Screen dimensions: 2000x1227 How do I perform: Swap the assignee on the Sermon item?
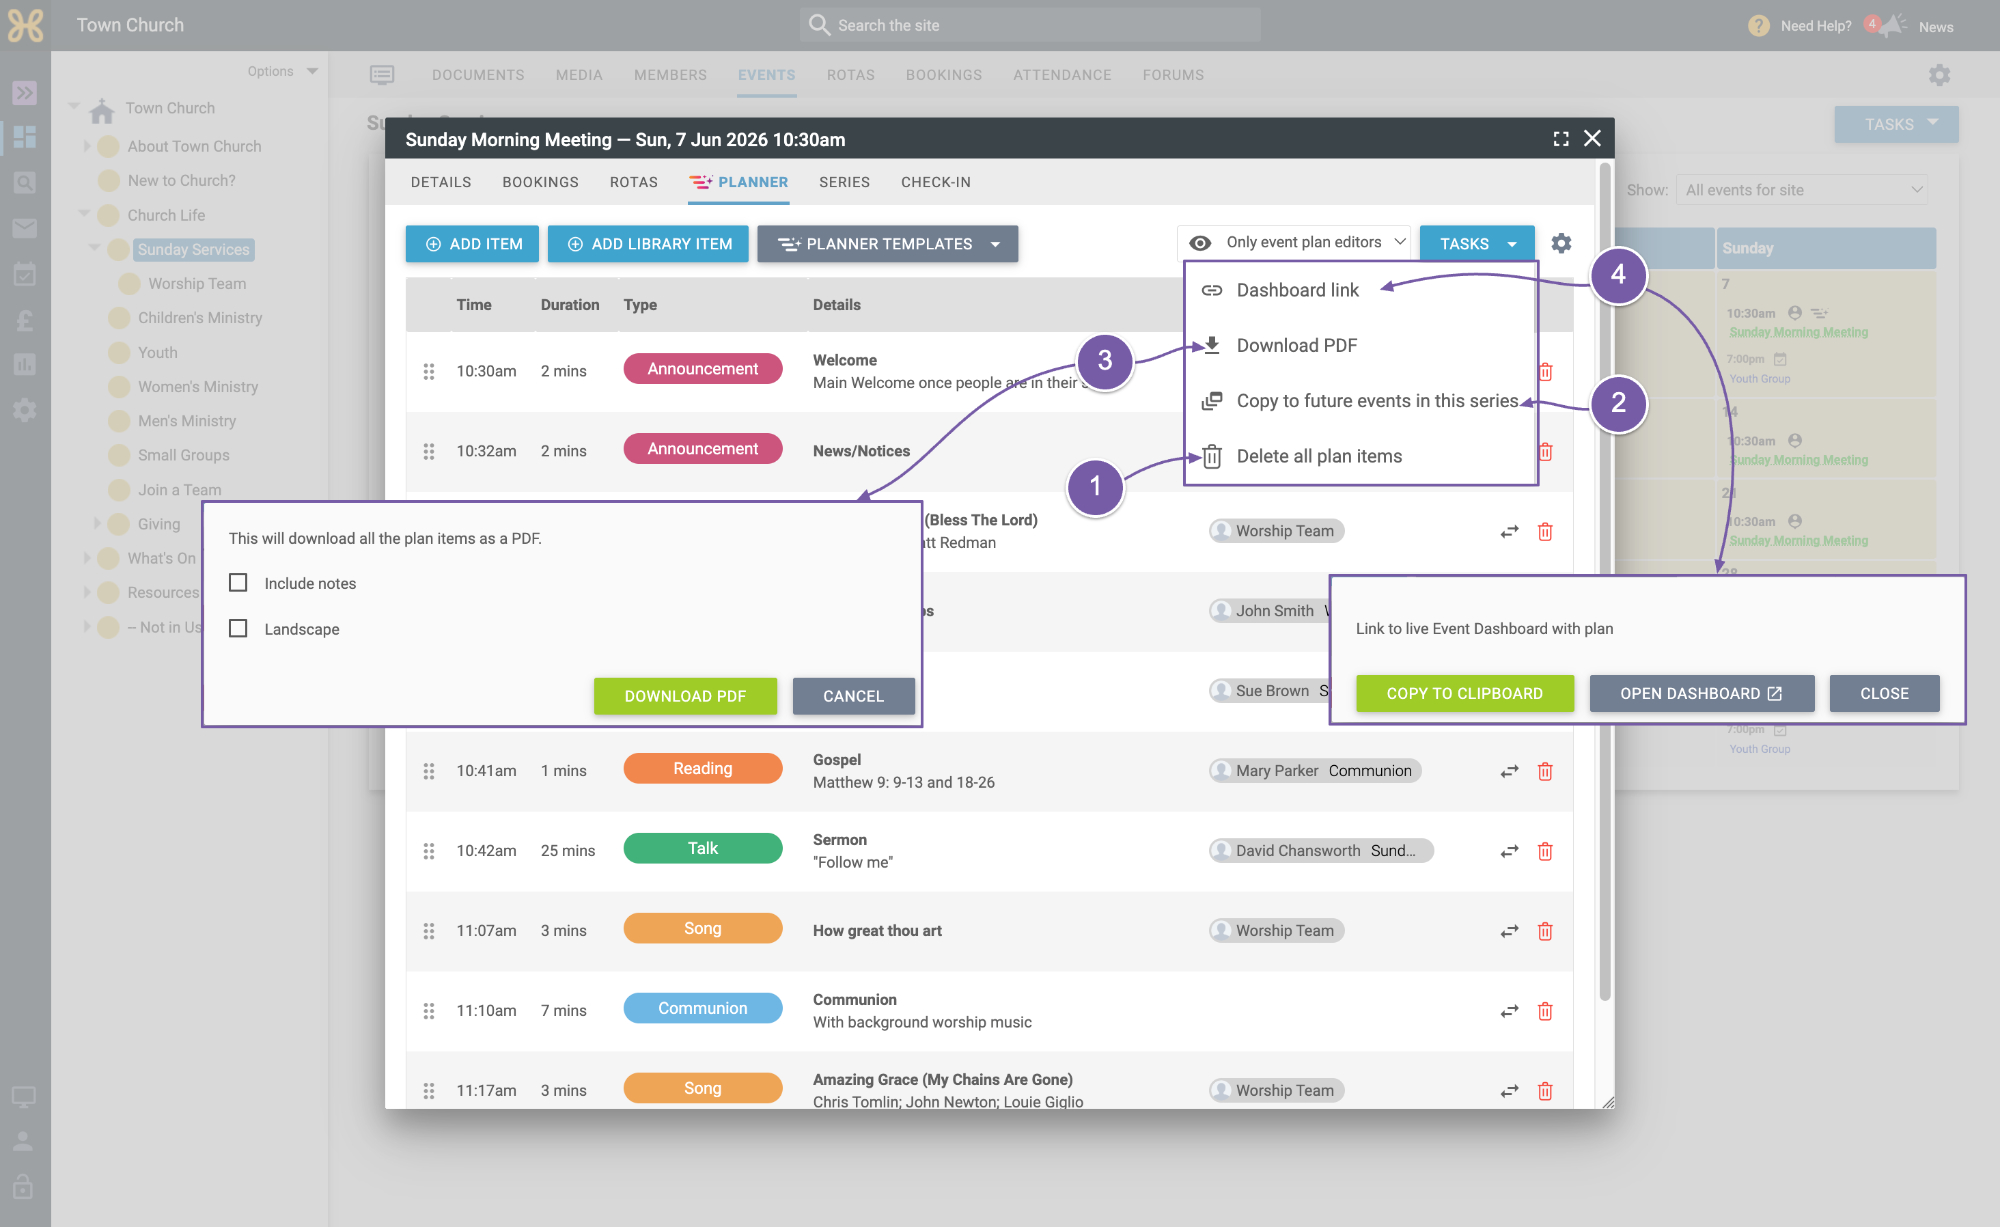(1509, 851)
